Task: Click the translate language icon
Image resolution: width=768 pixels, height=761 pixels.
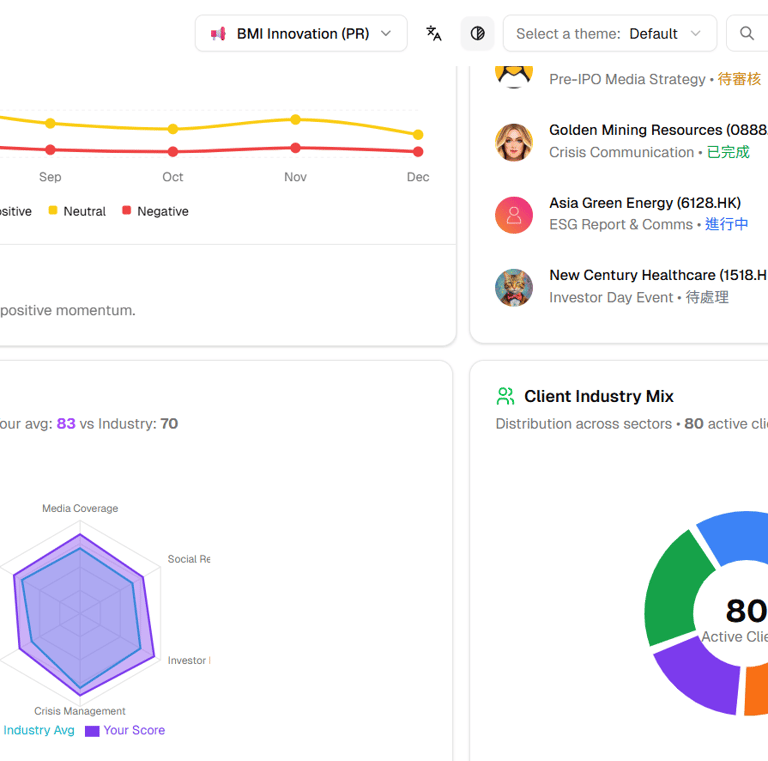Action: (434, 33)
